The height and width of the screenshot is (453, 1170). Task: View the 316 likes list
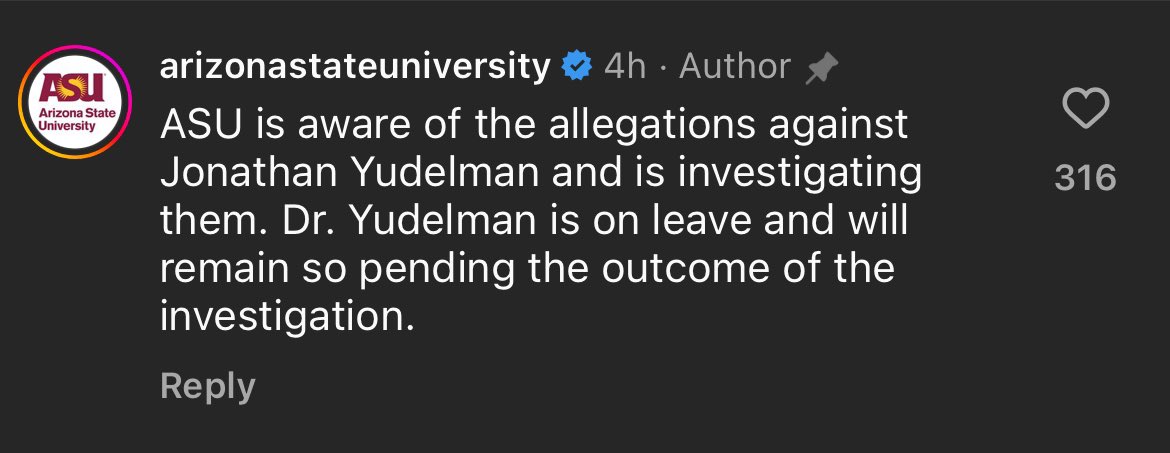click(x=1085, y=178)
